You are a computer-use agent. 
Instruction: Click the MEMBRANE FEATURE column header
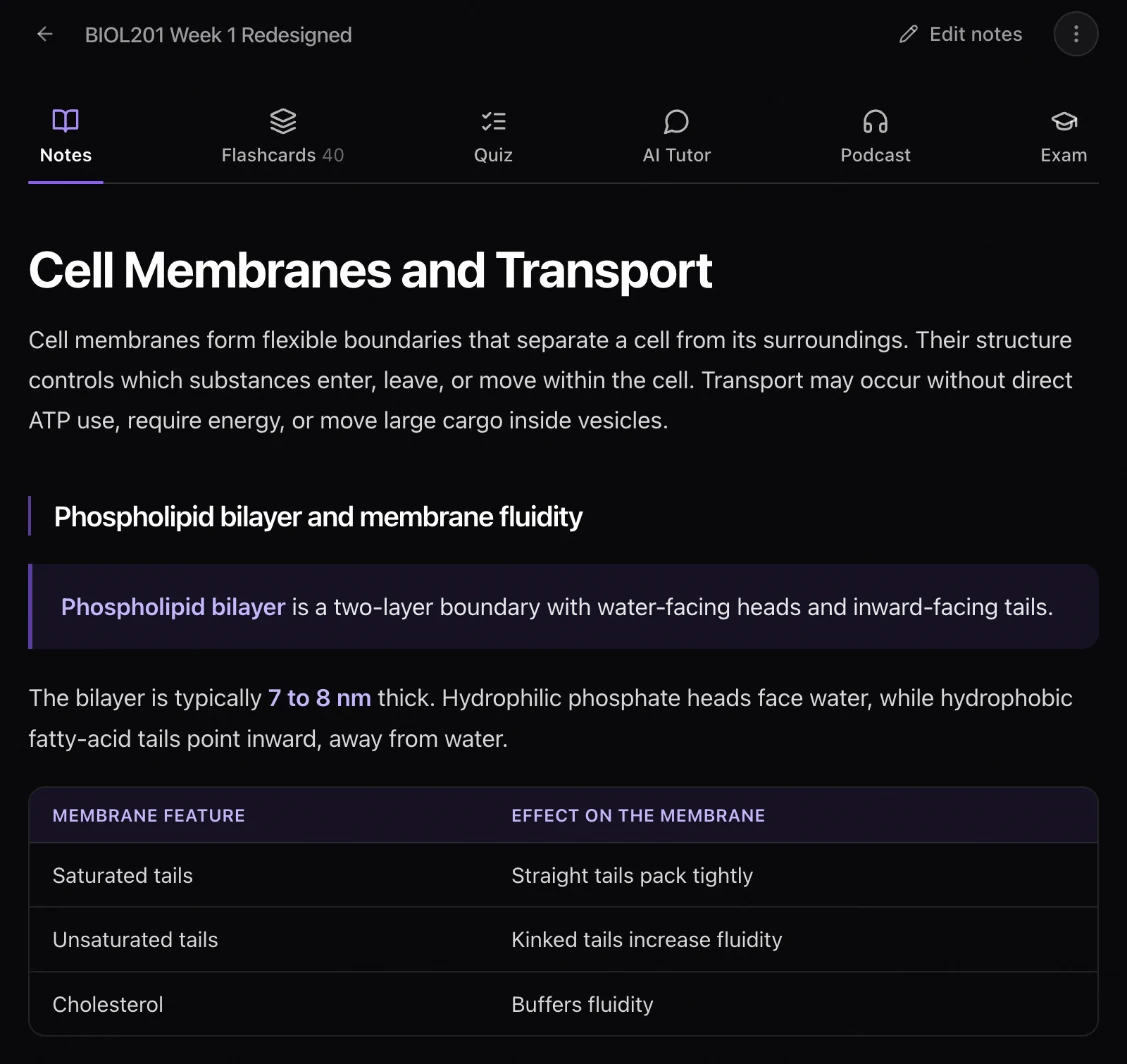click(x=149, y=815)
